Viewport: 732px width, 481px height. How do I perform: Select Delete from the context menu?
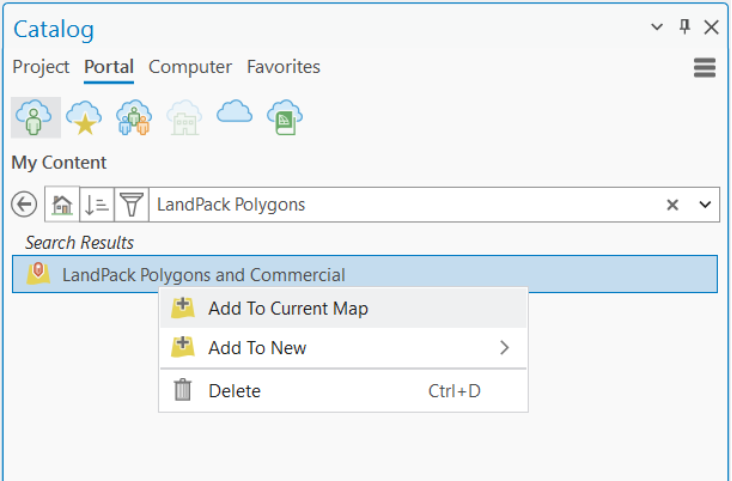234,391
